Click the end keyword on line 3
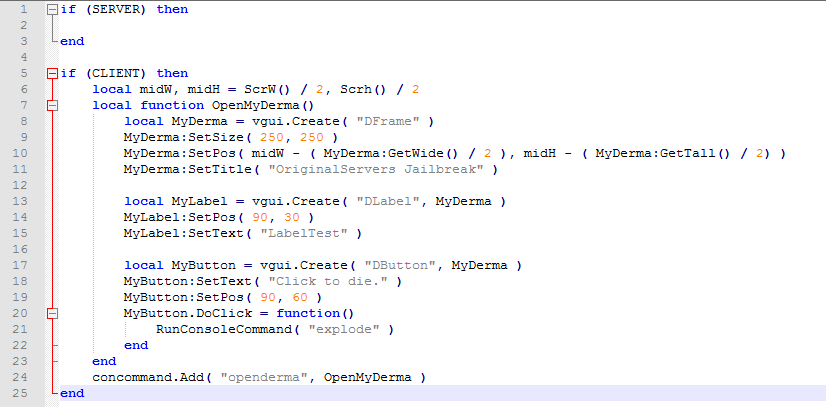826x407 pixels. pos(72,41)
